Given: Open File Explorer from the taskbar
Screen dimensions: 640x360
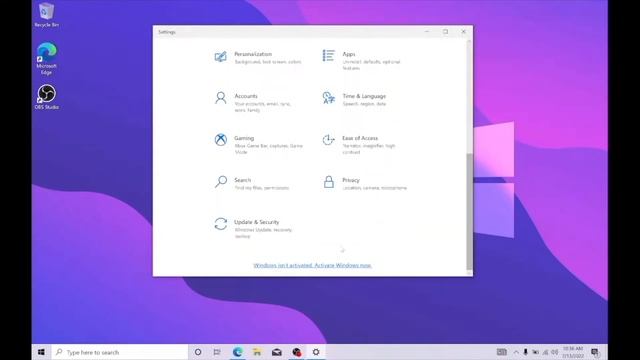Looking at the screenshot, I should (x=257, y=352).
